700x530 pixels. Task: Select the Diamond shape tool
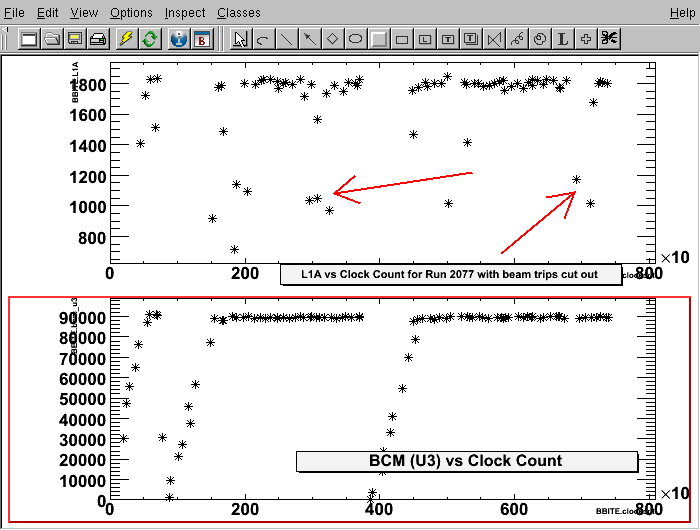[333, 39]
